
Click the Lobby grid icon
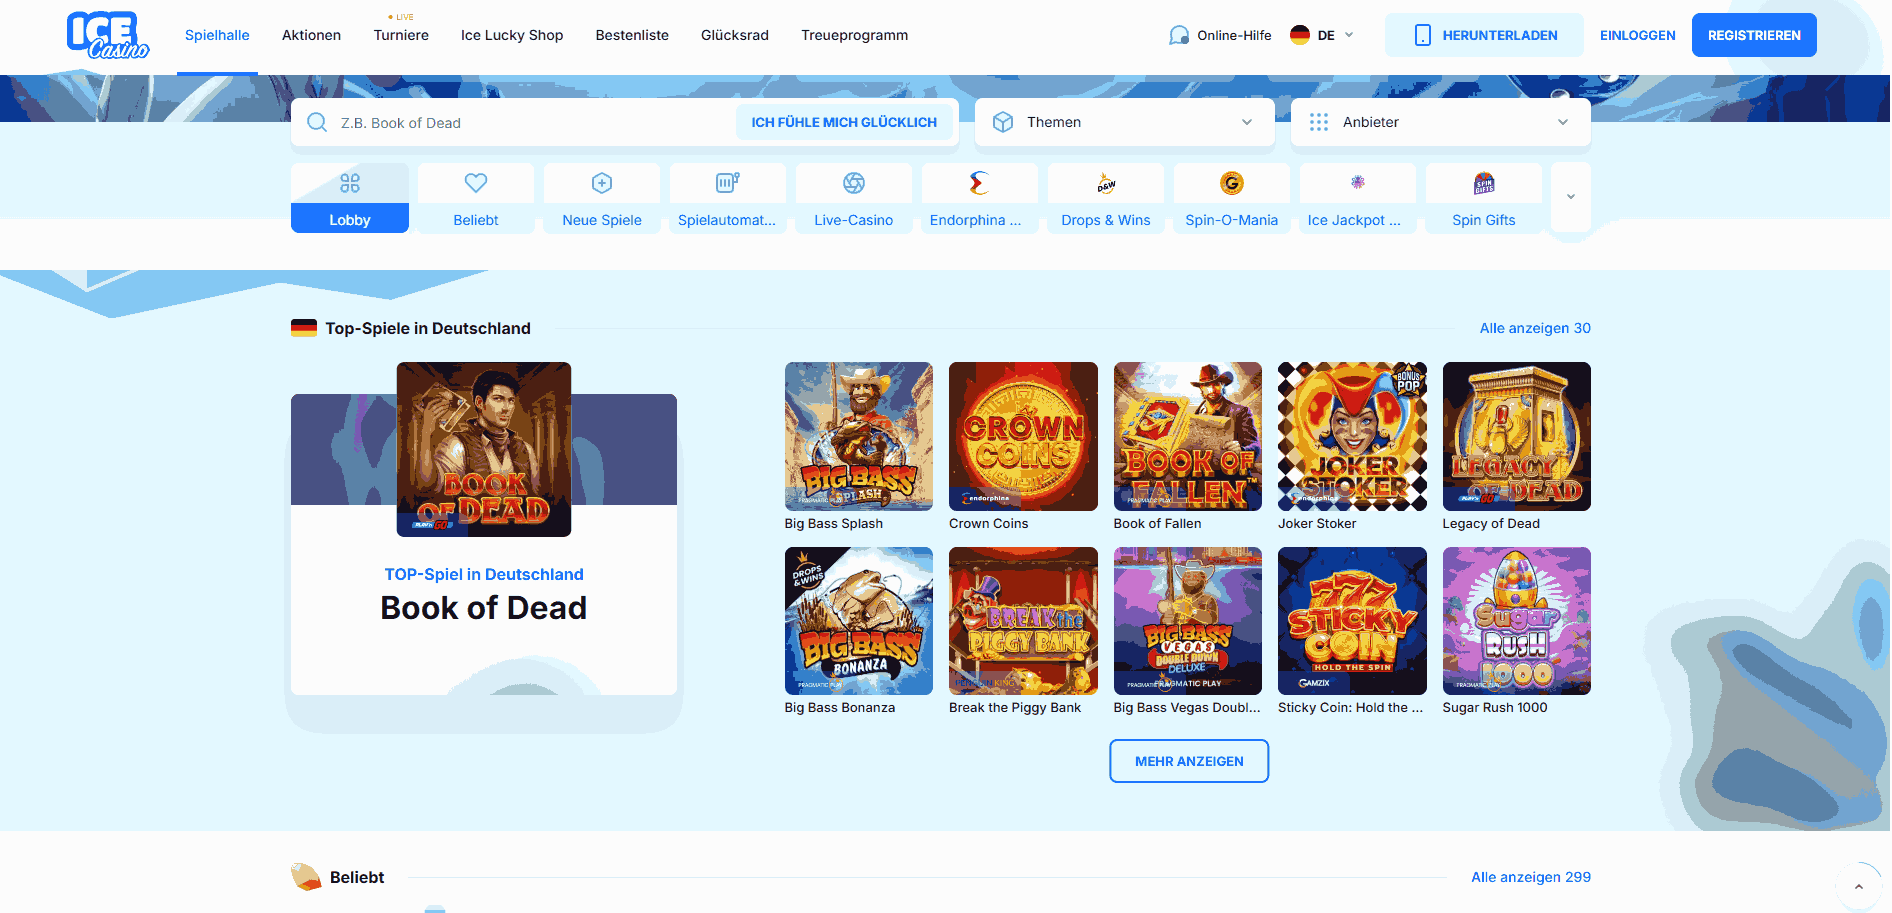(350, 183)
